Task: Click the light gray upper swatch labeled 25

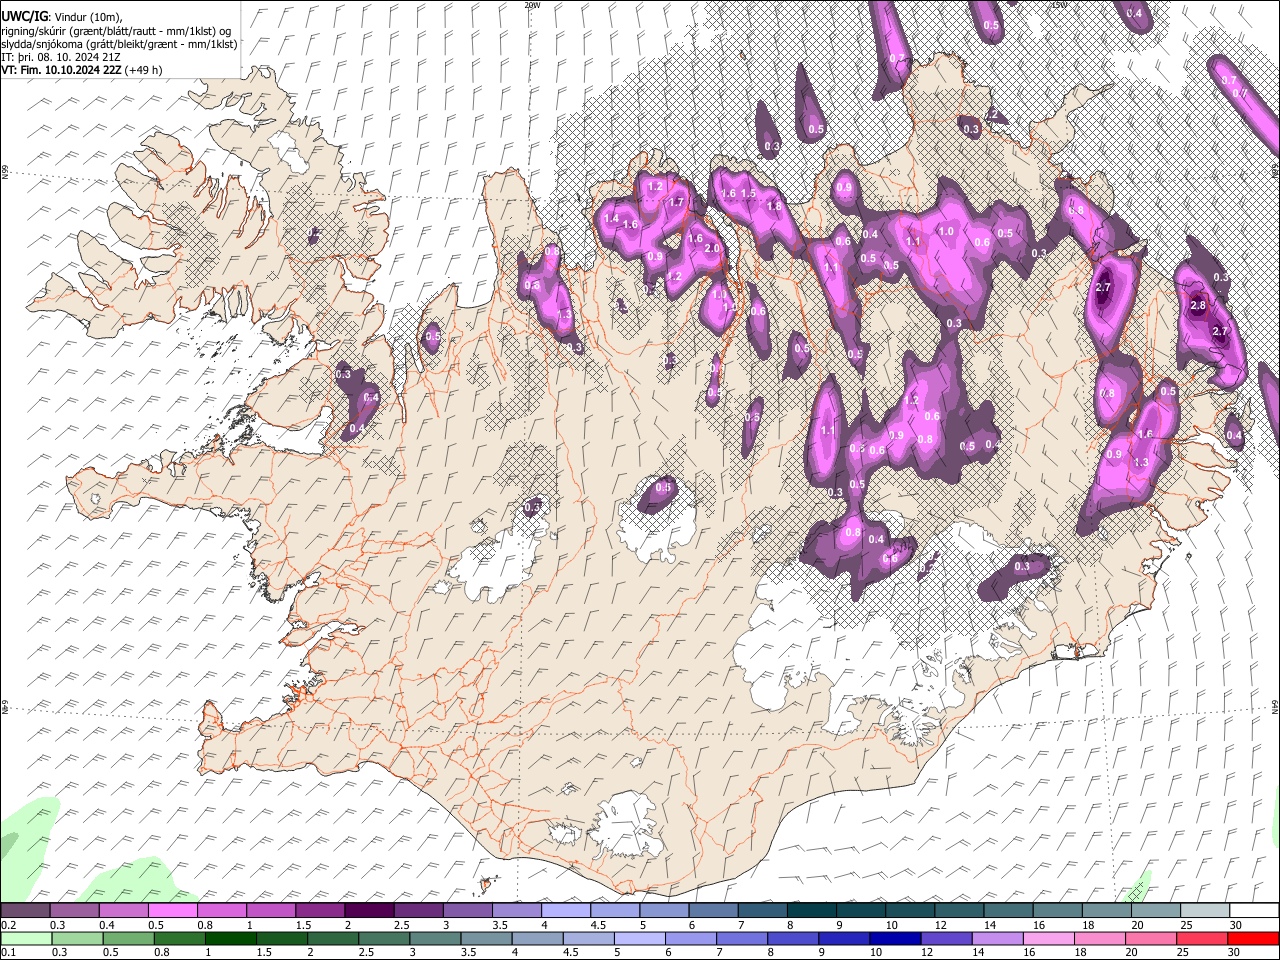Action: pyautogui.click(x=1205, y=911)
